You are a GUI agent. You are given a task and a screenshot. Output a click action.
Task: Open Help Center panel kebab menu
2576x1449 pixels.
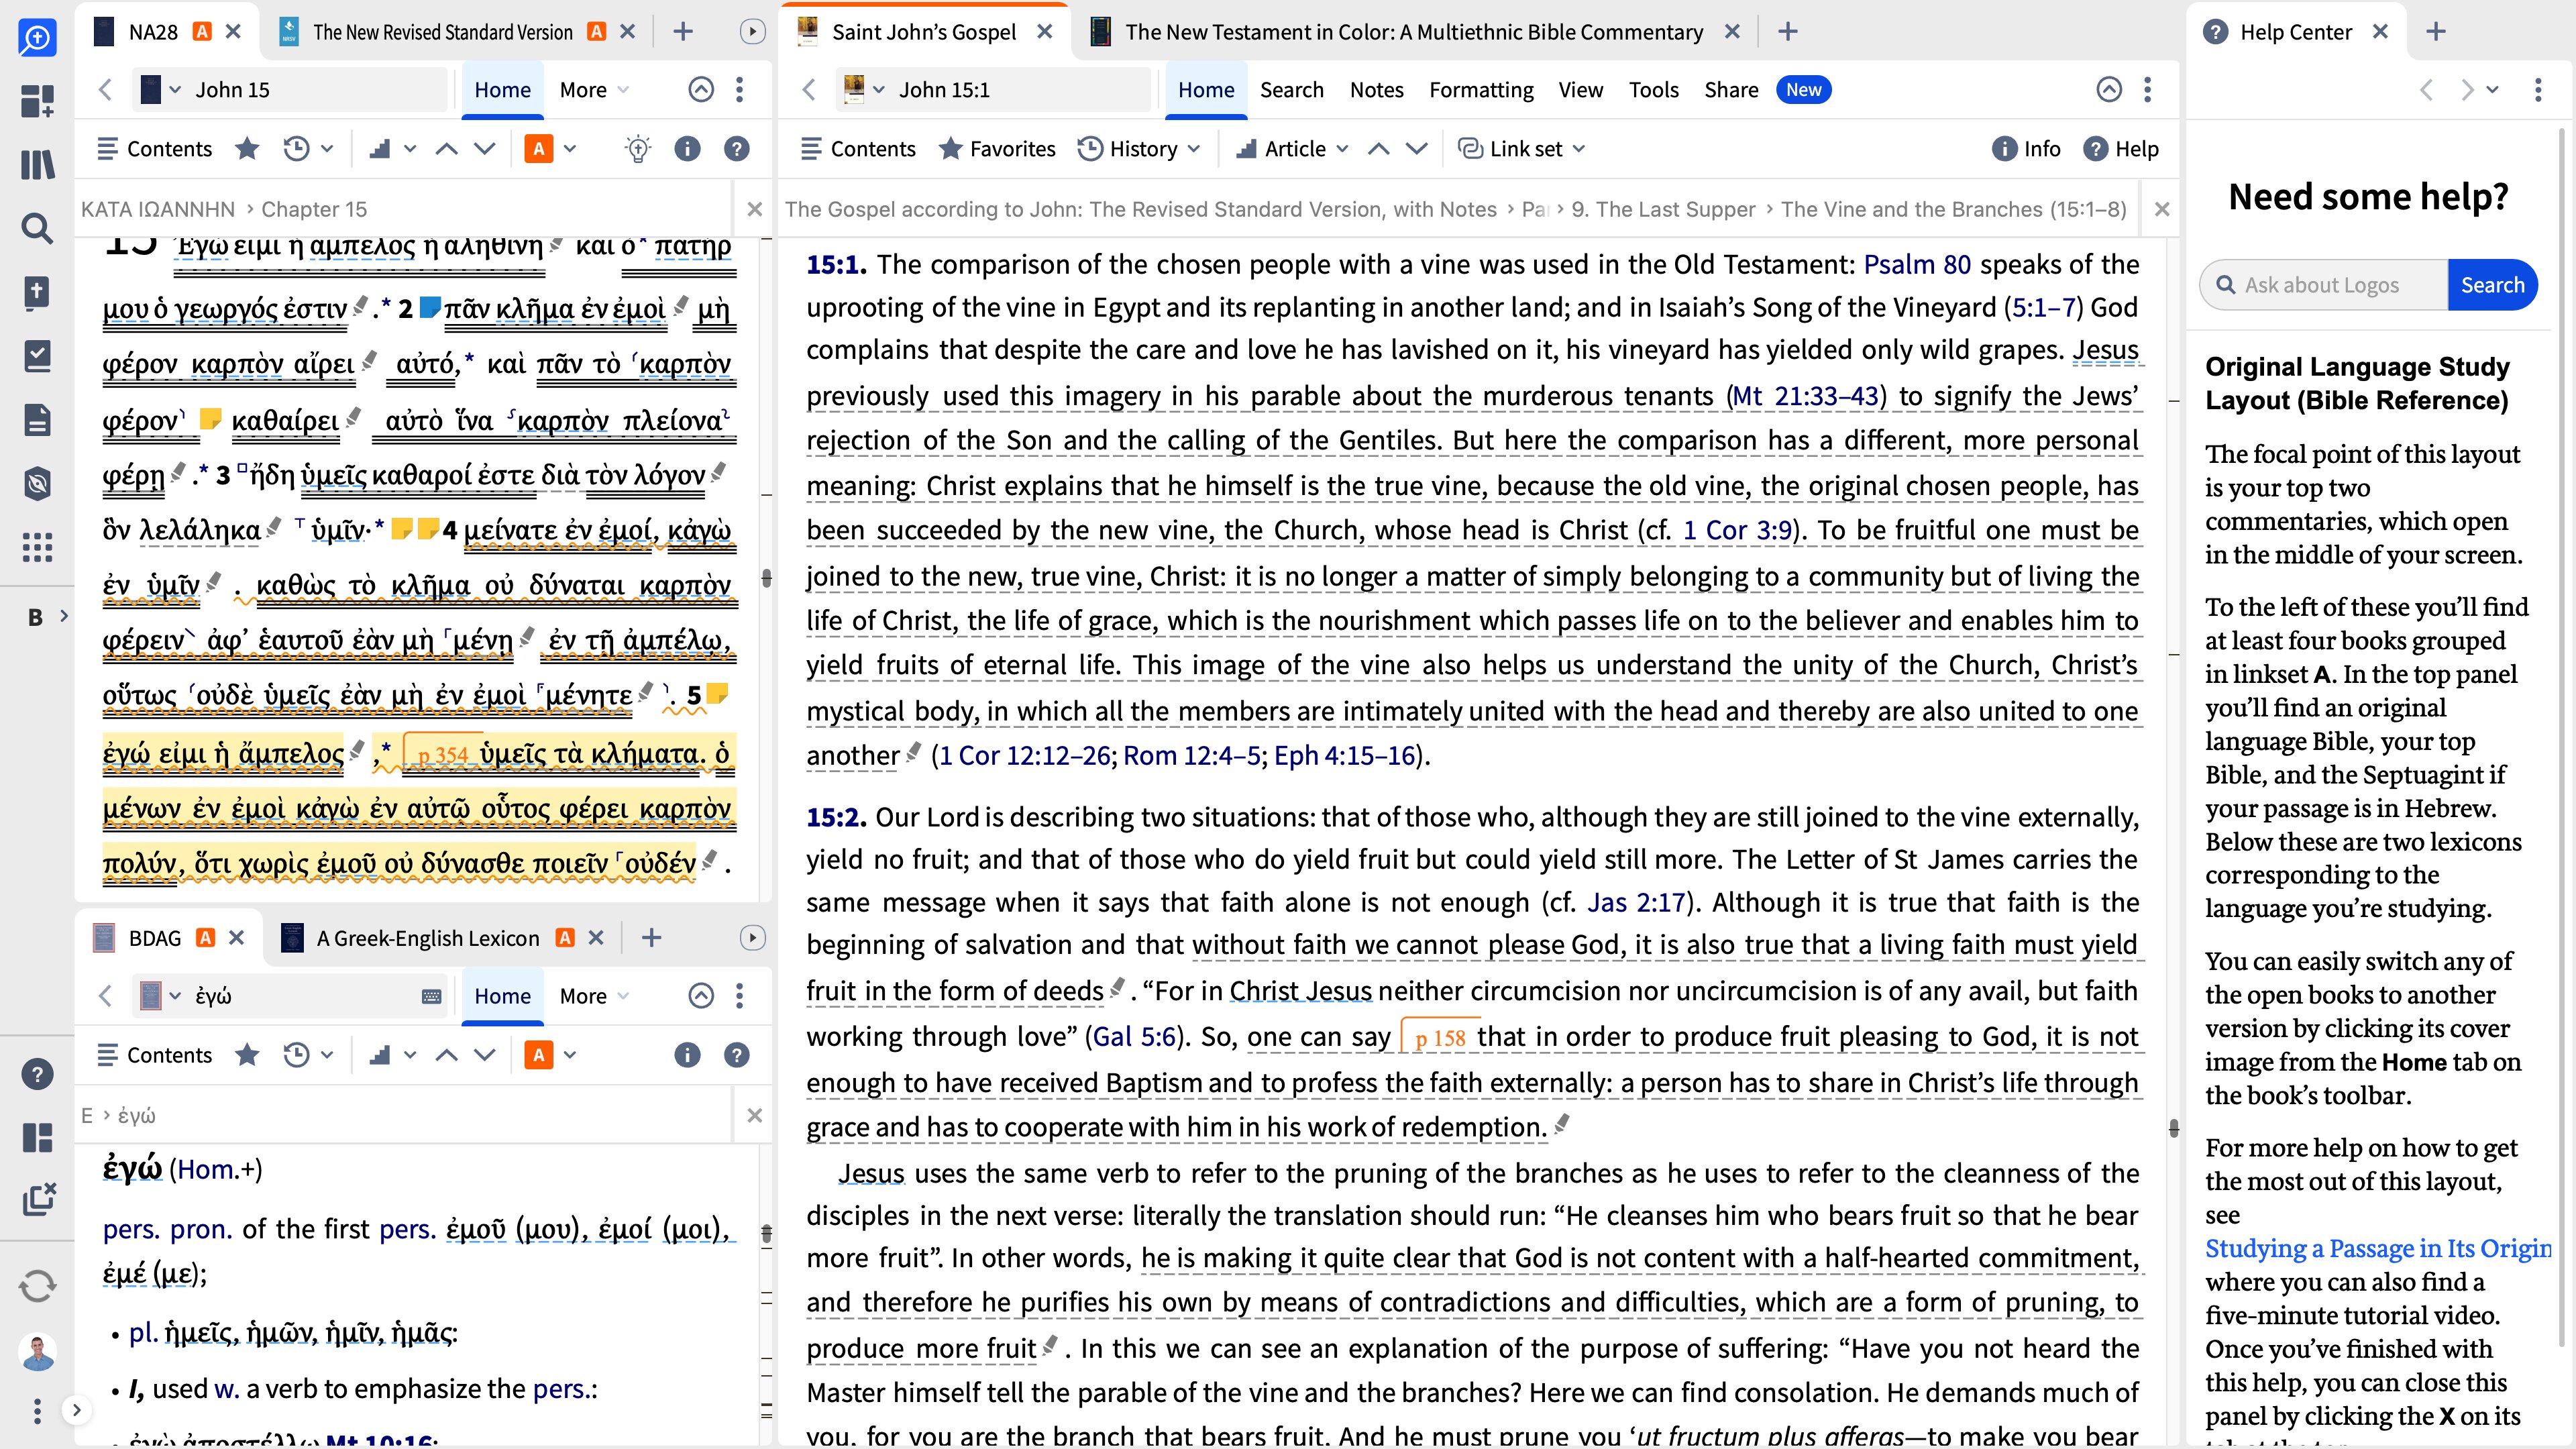coord(2538,90)
